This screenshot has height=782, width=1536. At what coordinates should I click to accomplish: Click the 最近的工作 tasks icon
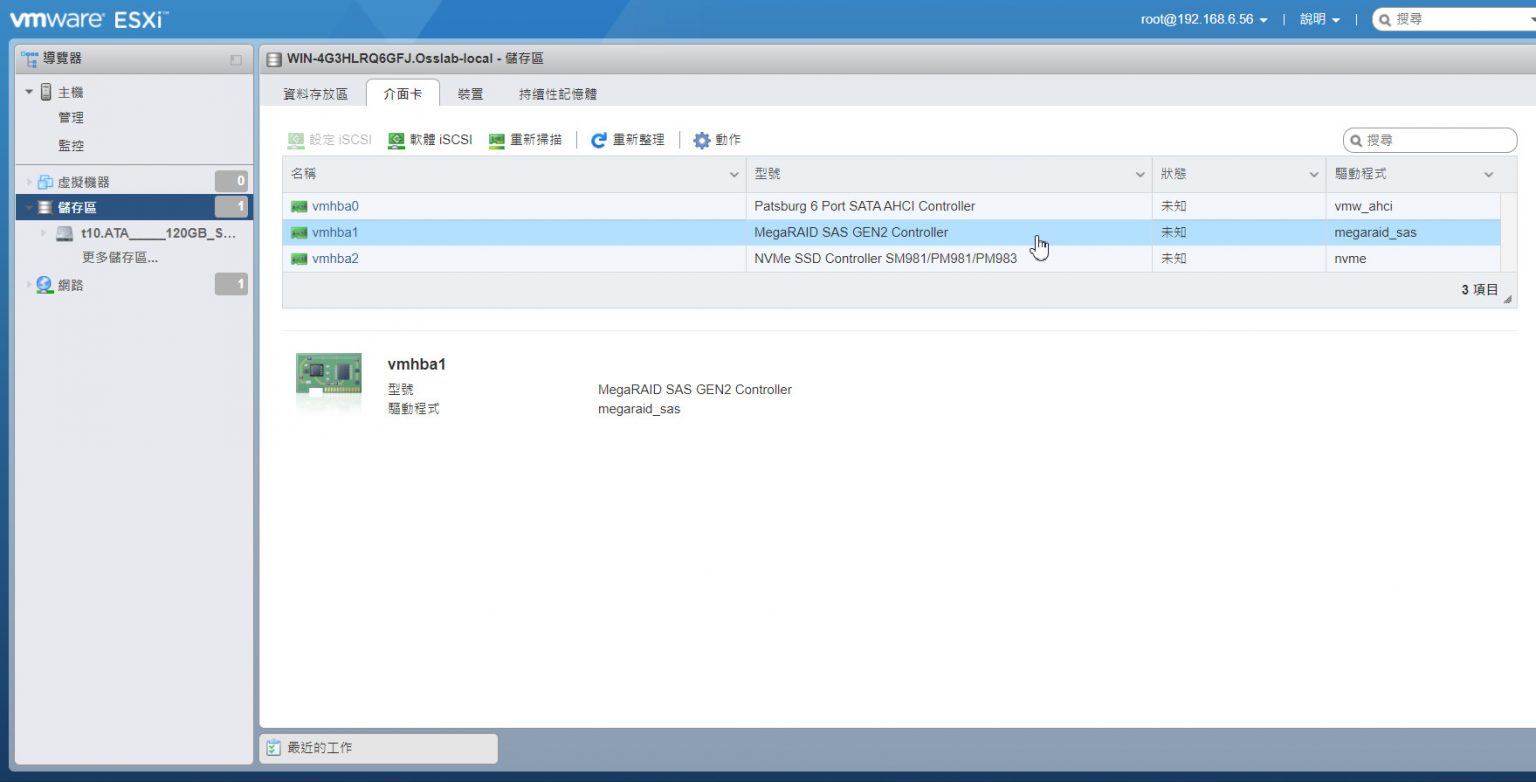272,748
